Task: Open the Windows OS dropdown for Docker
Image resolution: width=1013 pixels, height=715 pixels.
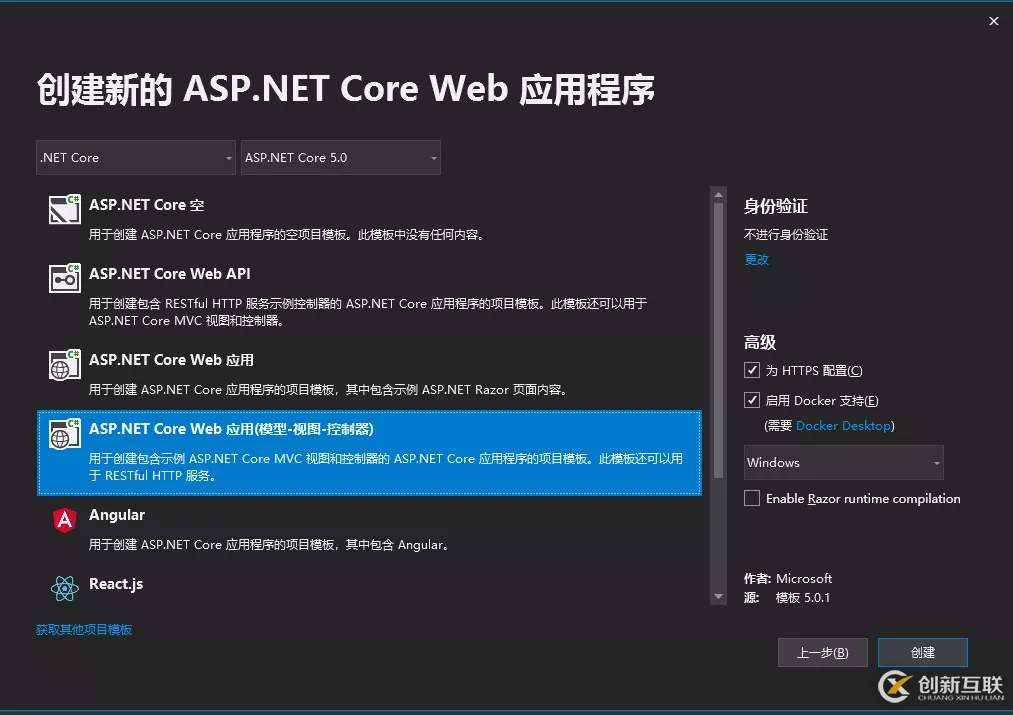Action: click(x=843, y=462)
